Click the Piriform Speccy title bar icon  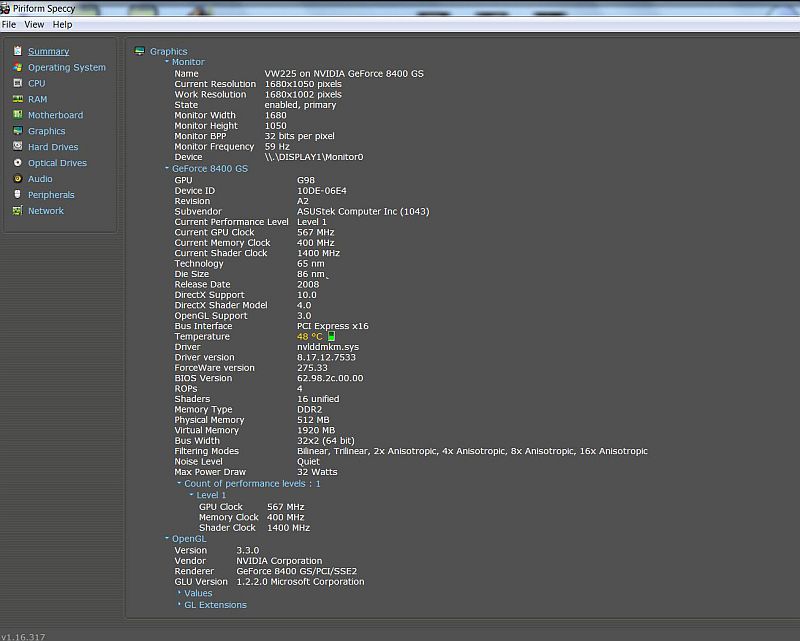tap(5, 9)
